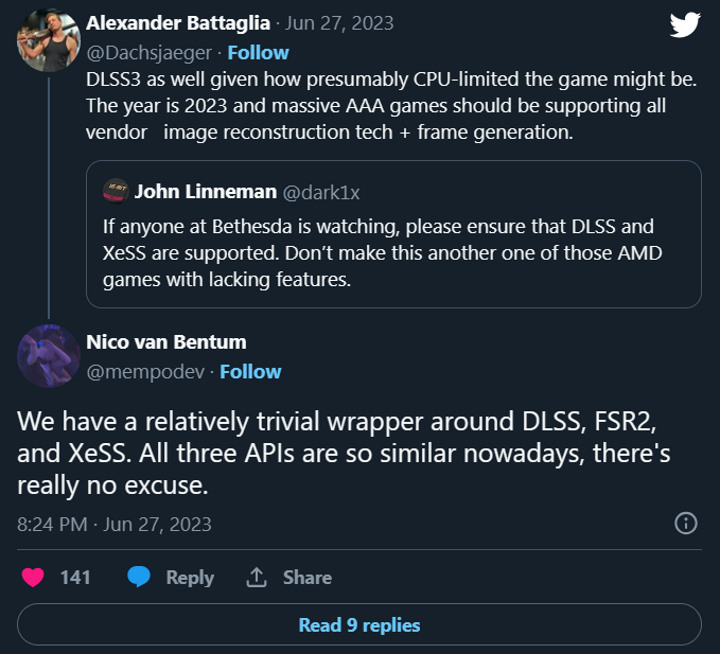This screenshot has height=654, width=720.
Task: Open the @Dachsjaeger handle
Action: click(149, 52)
